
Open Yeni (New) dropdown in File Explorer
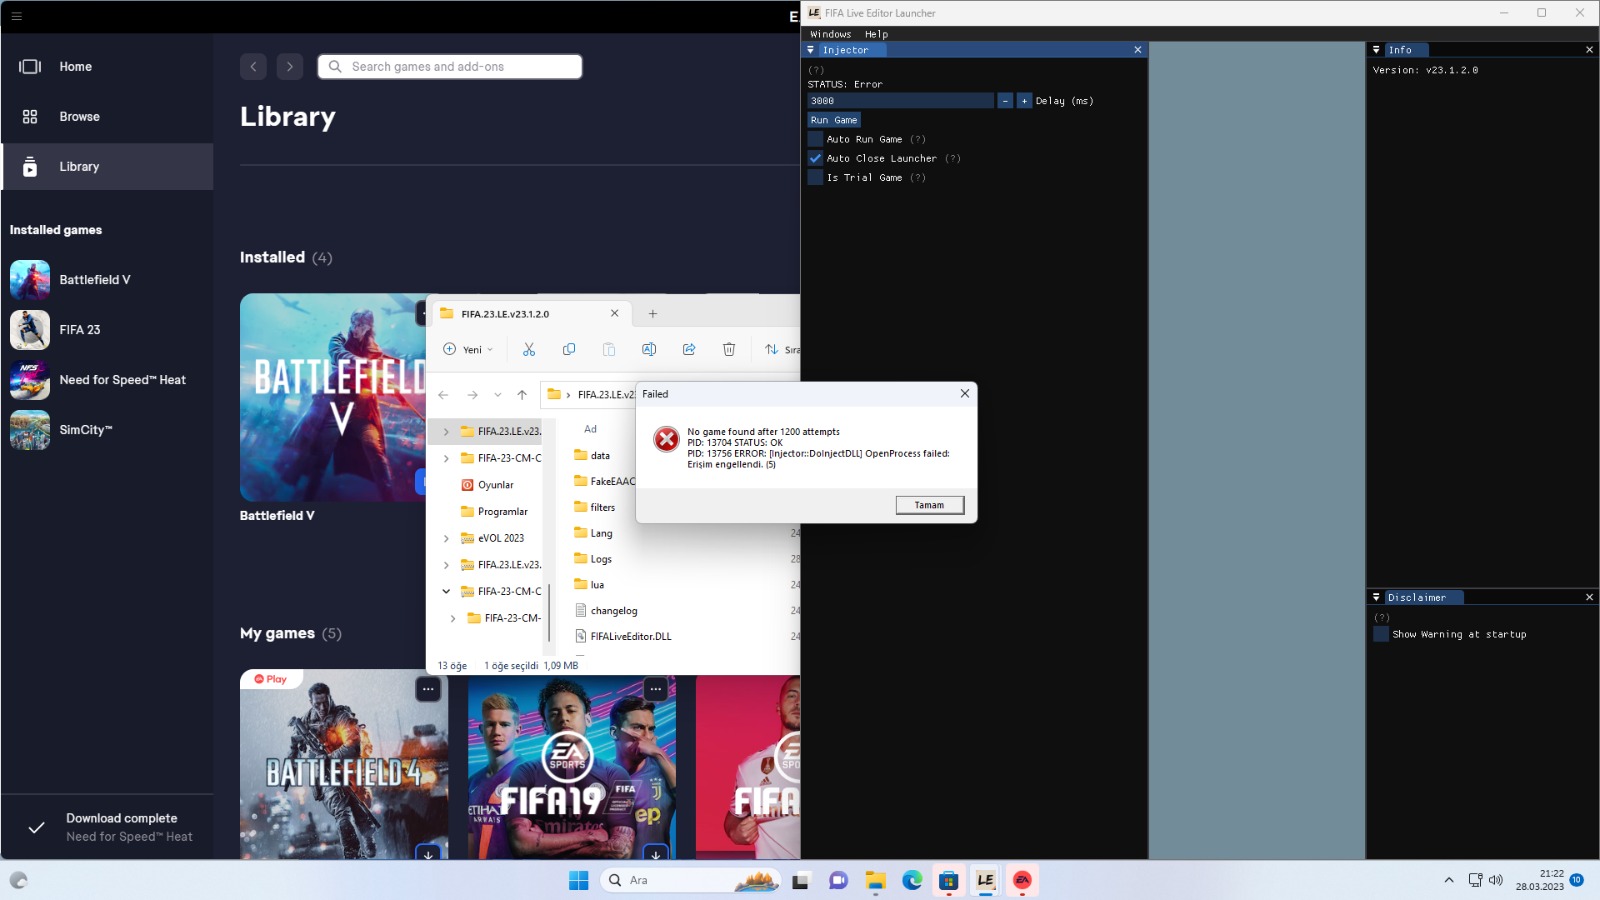468,349
